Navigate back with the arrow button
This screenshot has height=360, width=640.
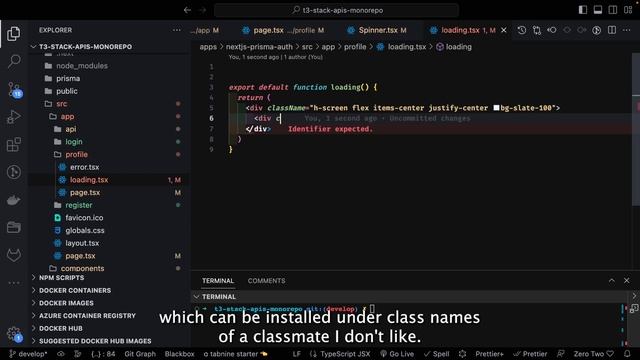click(187, 10)
